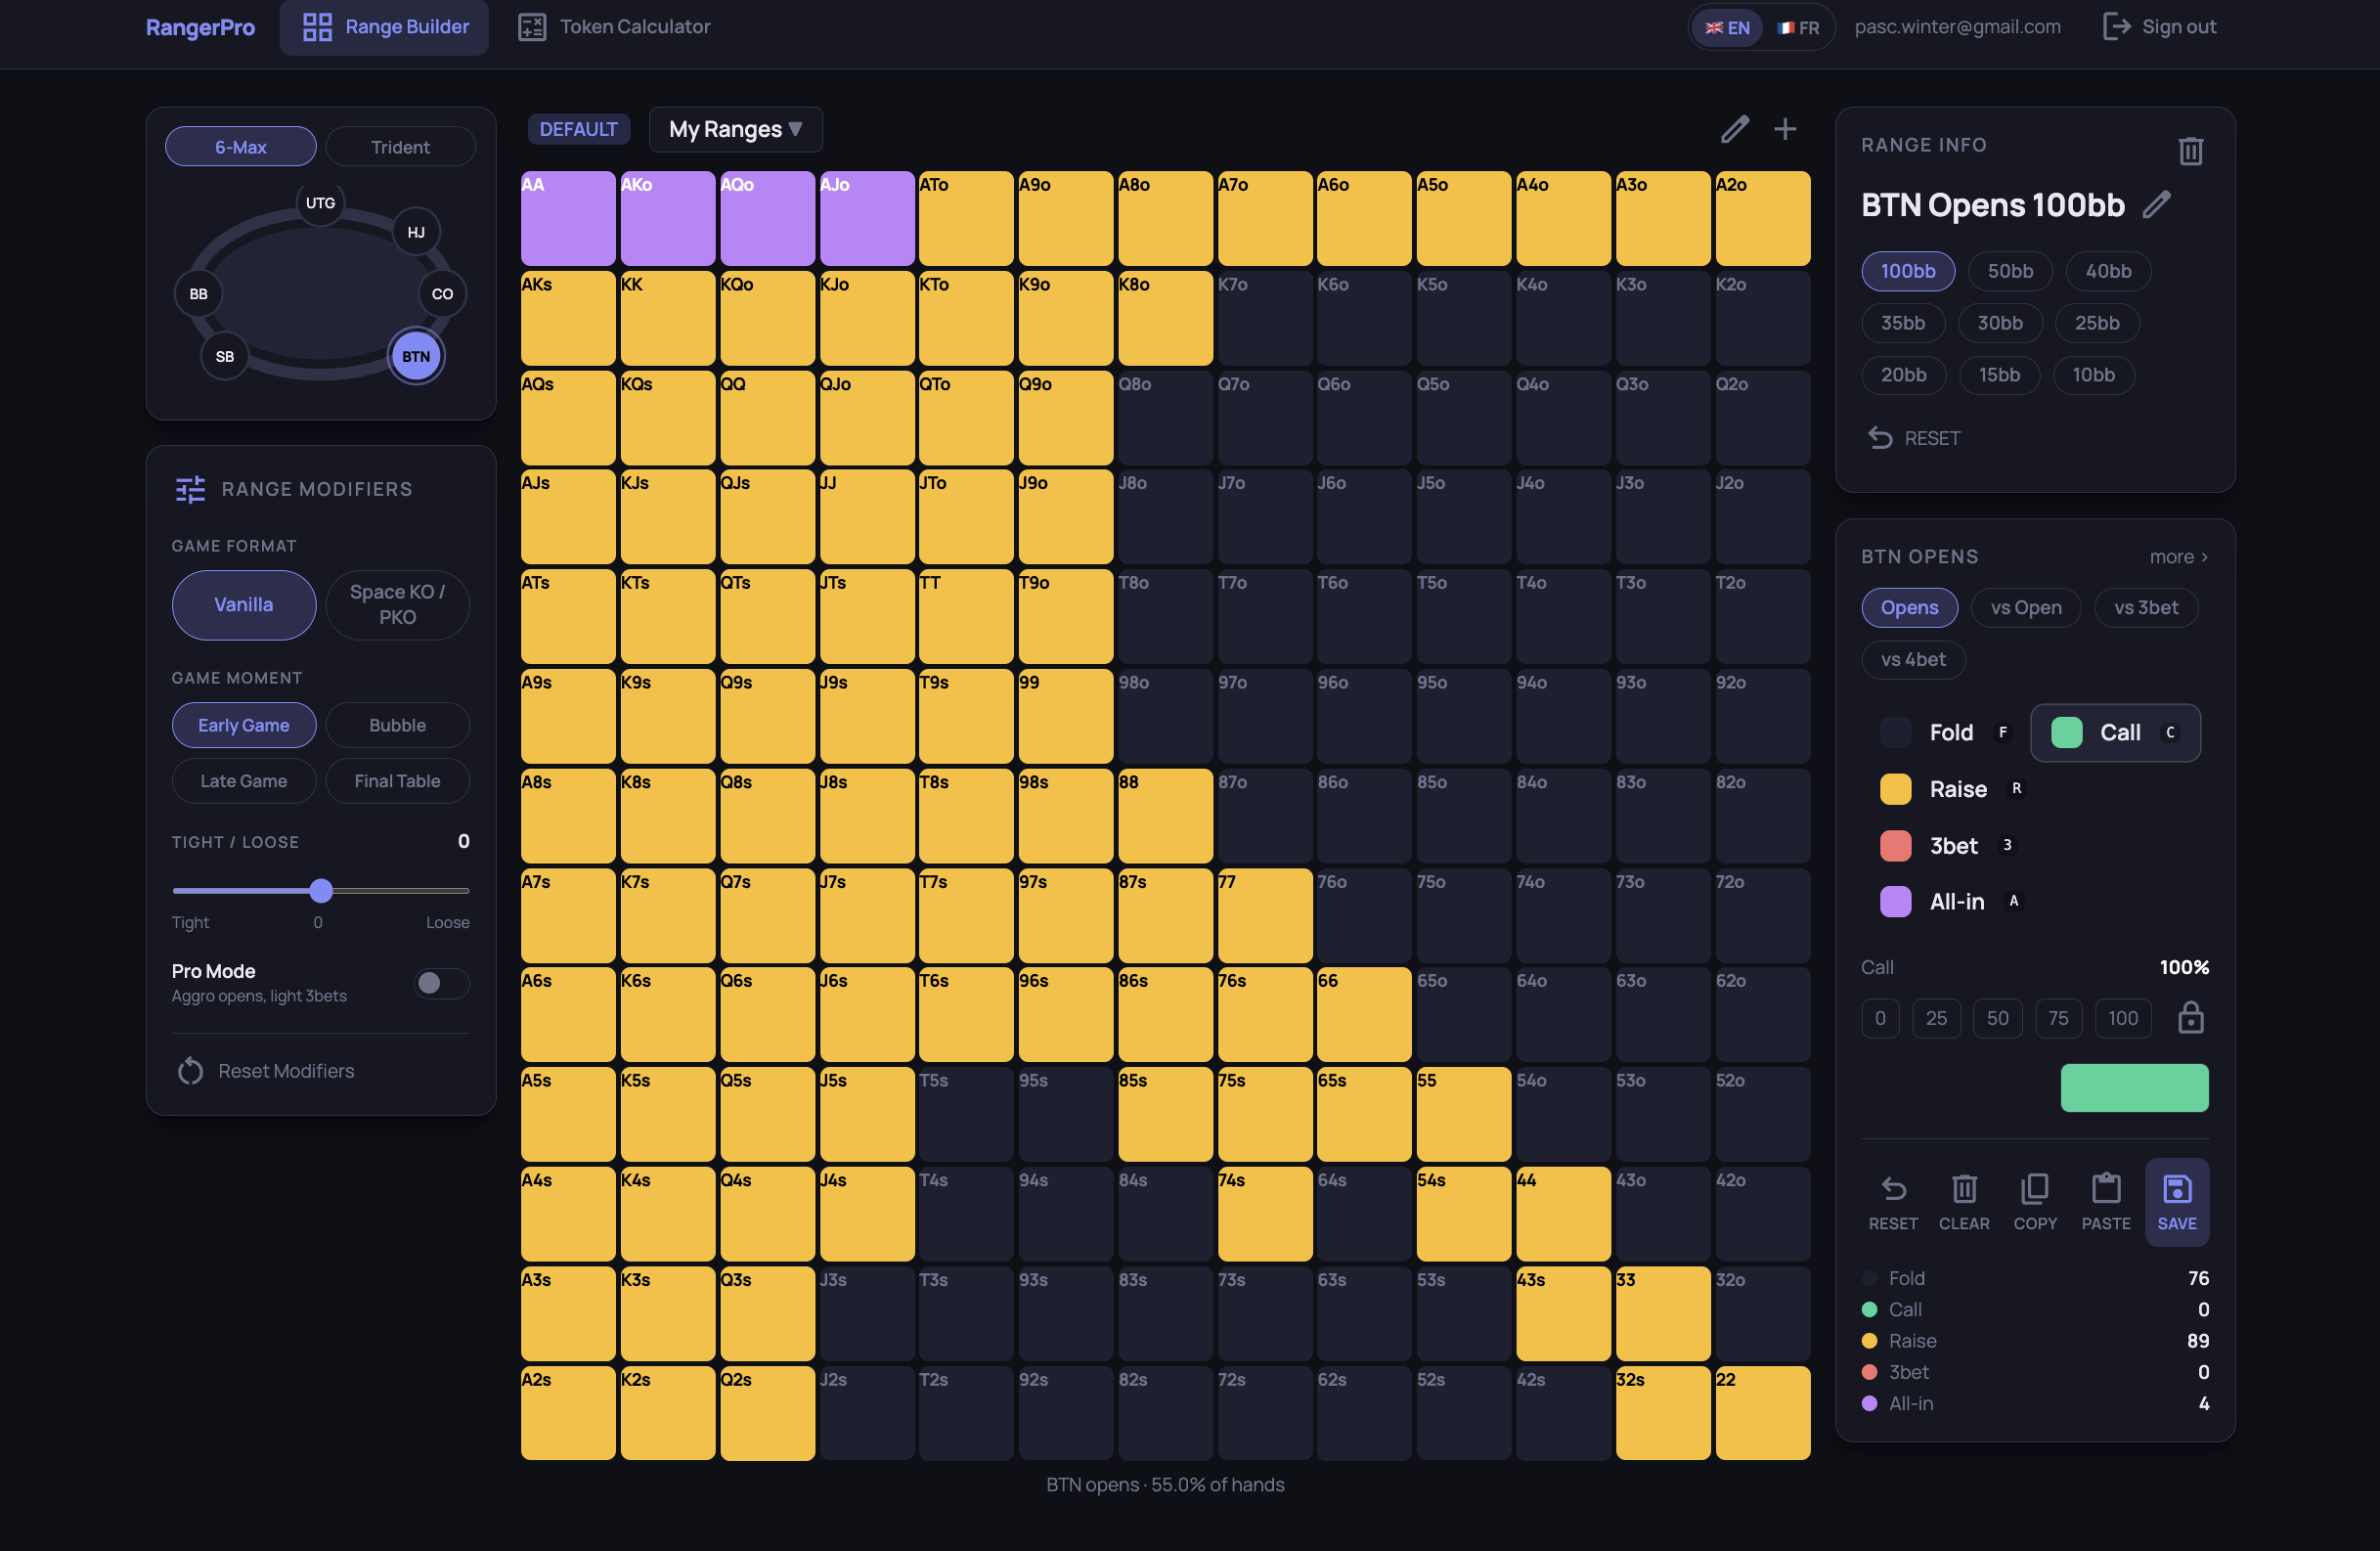Click the Sign out icon
Image resolution: width=2380 pixels, height=1551 pixels.
2115,26
